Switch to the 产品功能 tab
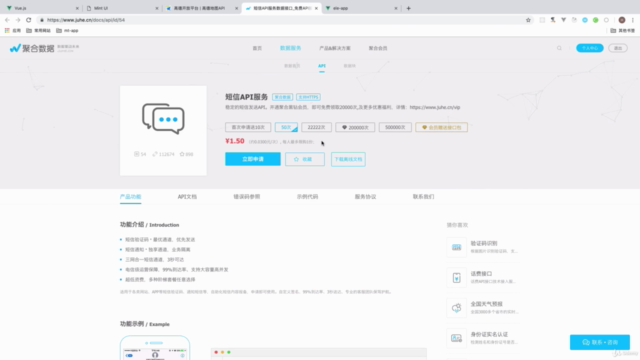The width and height of the screenshot is (640, 360). 131,197
